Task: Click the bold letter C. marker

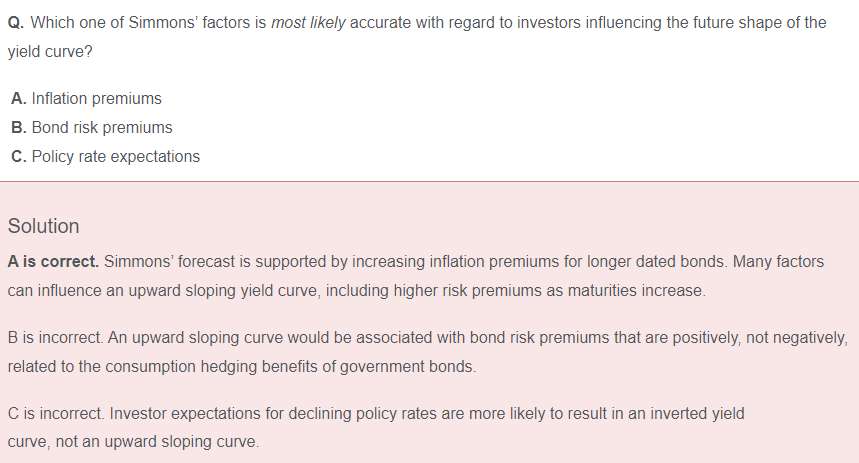Action: [19, 157]
